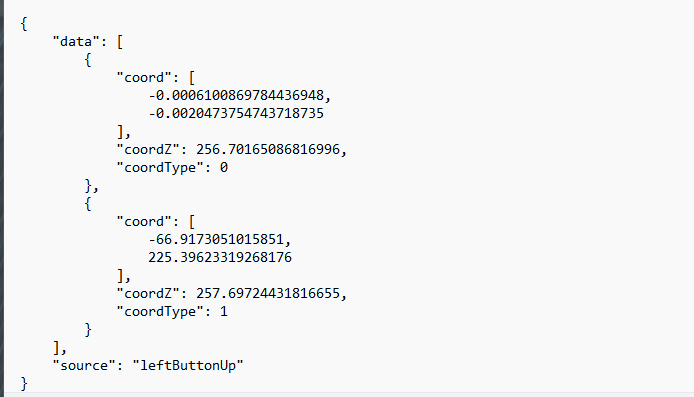Click the second "coordZ" key
This screenshot has width=694, height=397.
(x=148, y=293)
